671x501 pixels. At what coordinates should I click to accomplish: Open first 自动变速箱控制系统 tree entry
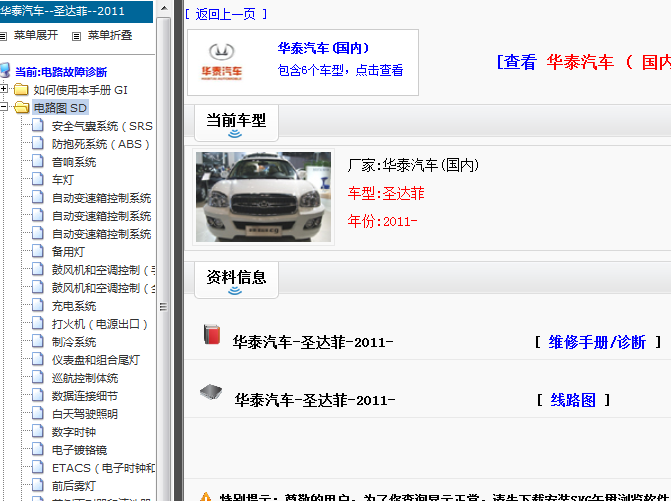pos(101,198)
